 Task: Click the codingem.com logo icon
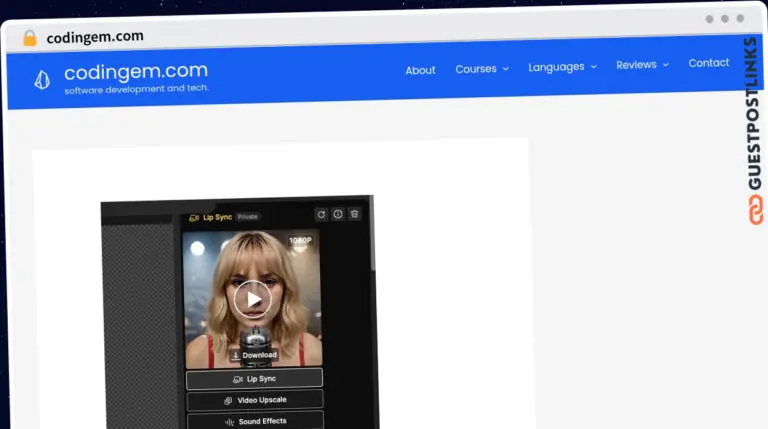point(42,79)
